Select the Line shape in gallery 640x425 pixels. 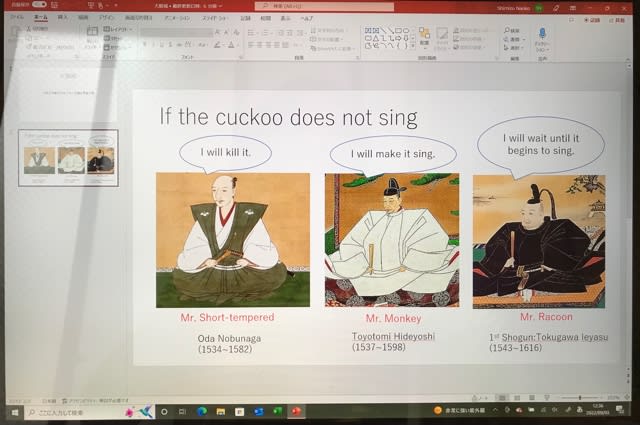click(x=384, y=31)
